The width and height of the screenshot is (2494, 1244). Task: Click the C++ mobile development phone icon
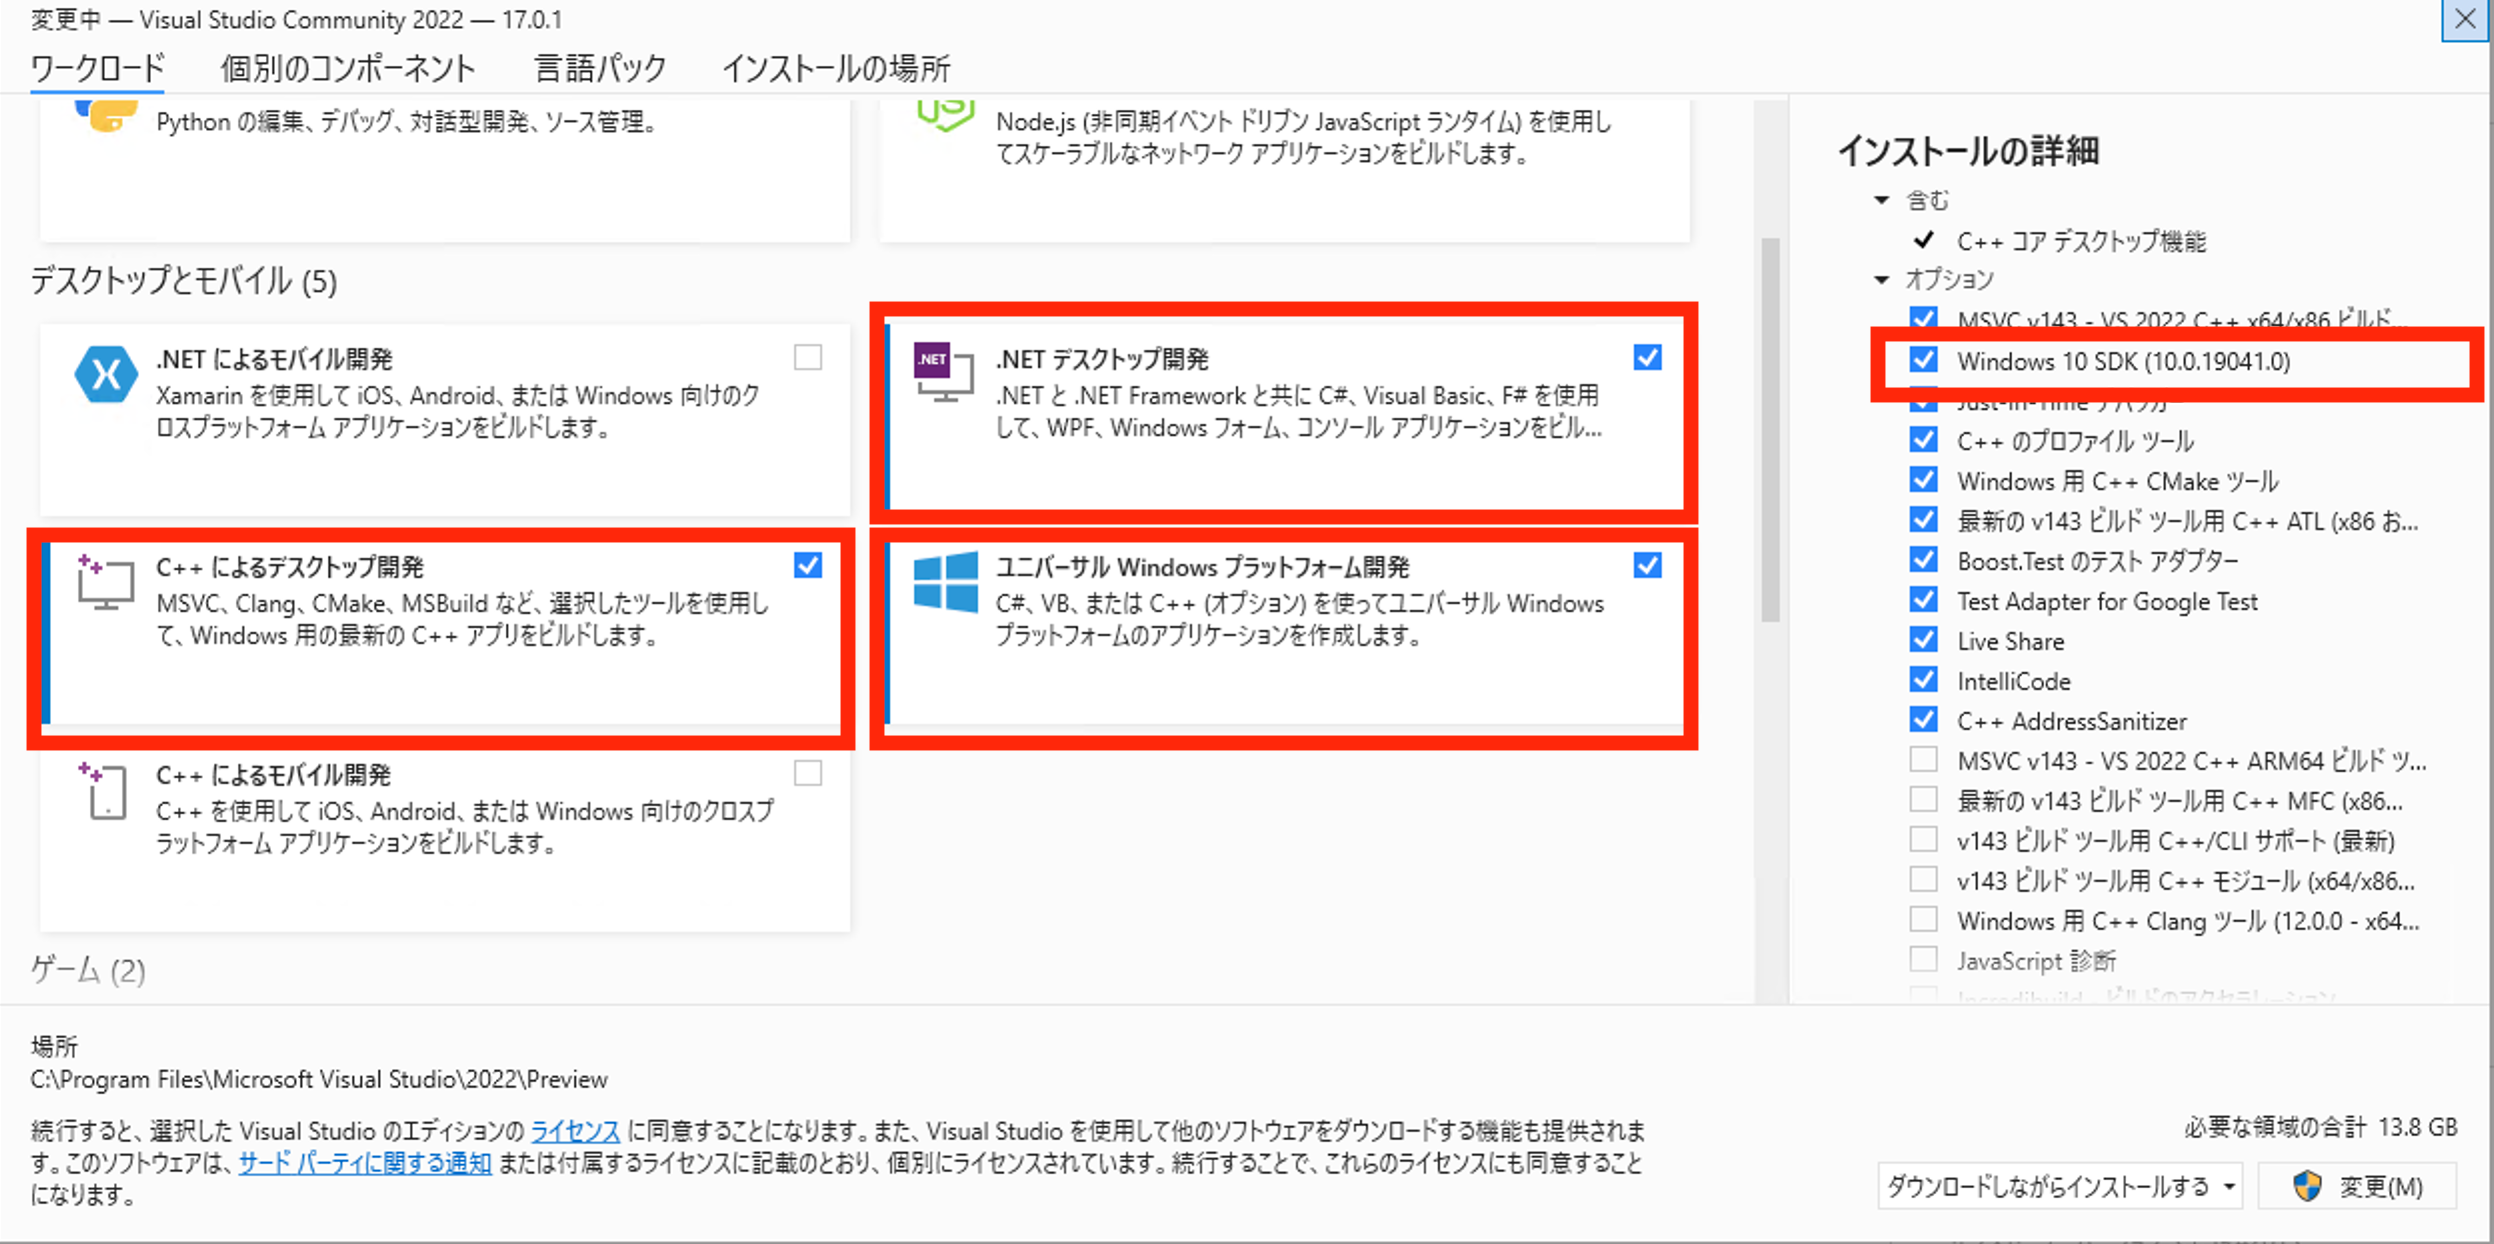point(105,790)
